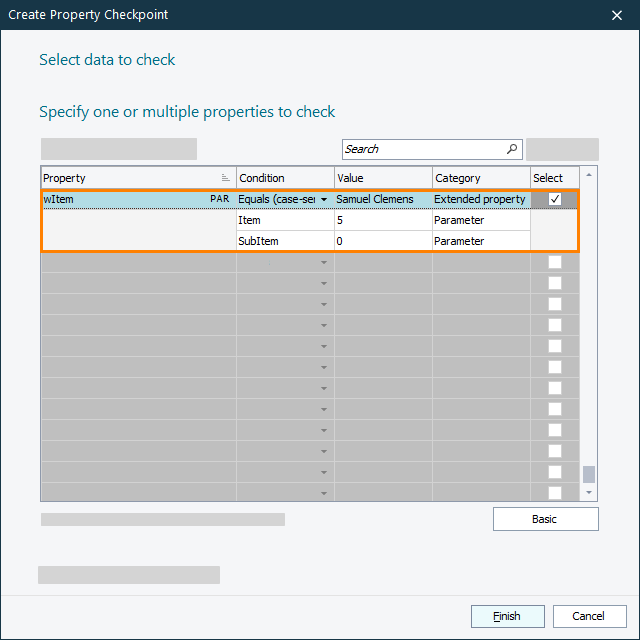Viewport: 640px width, 640px height.
Task: Click the Category column header
Action: point(480,178)
